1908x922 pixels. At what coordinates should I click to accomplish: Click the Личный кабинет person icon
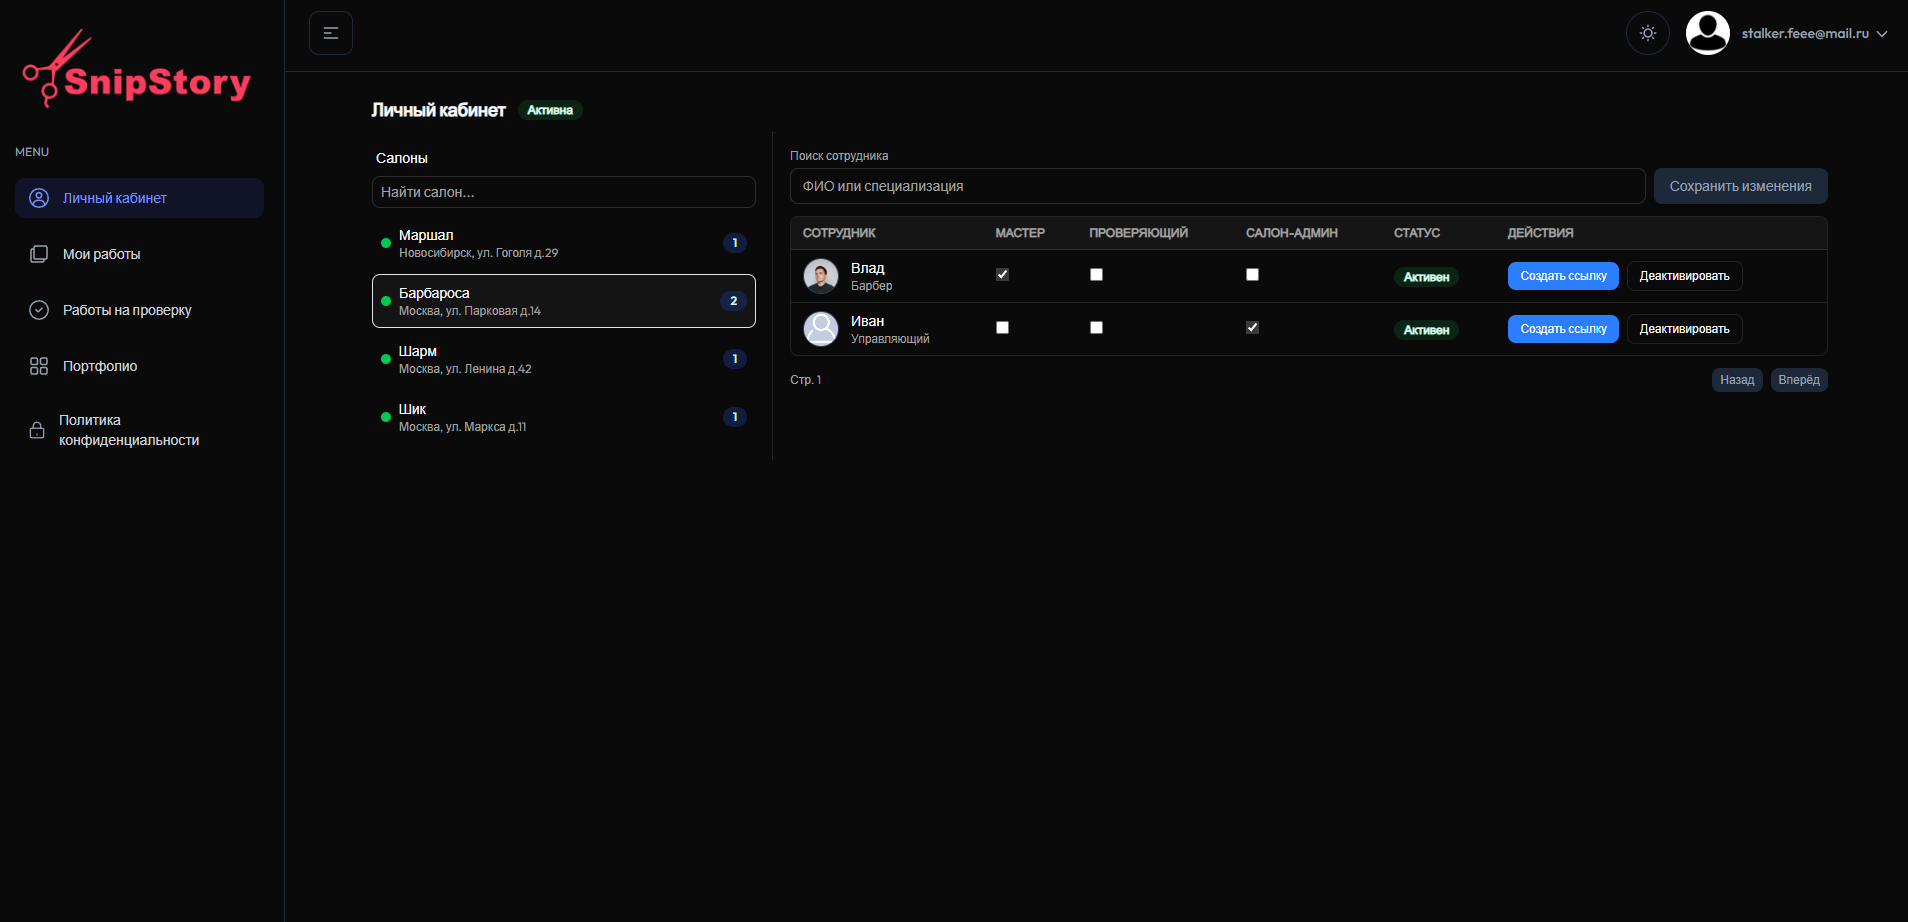pos(39,198)
